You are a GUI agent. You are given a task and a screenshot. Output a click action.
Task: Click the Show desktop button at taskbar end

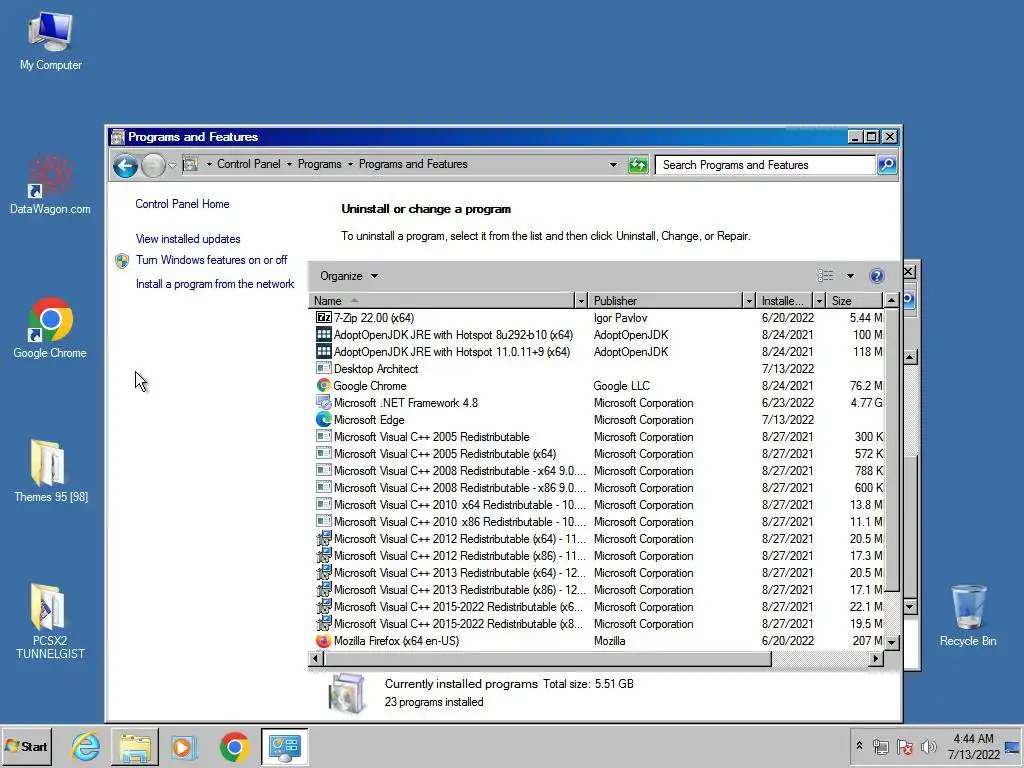pos(1013,746)
